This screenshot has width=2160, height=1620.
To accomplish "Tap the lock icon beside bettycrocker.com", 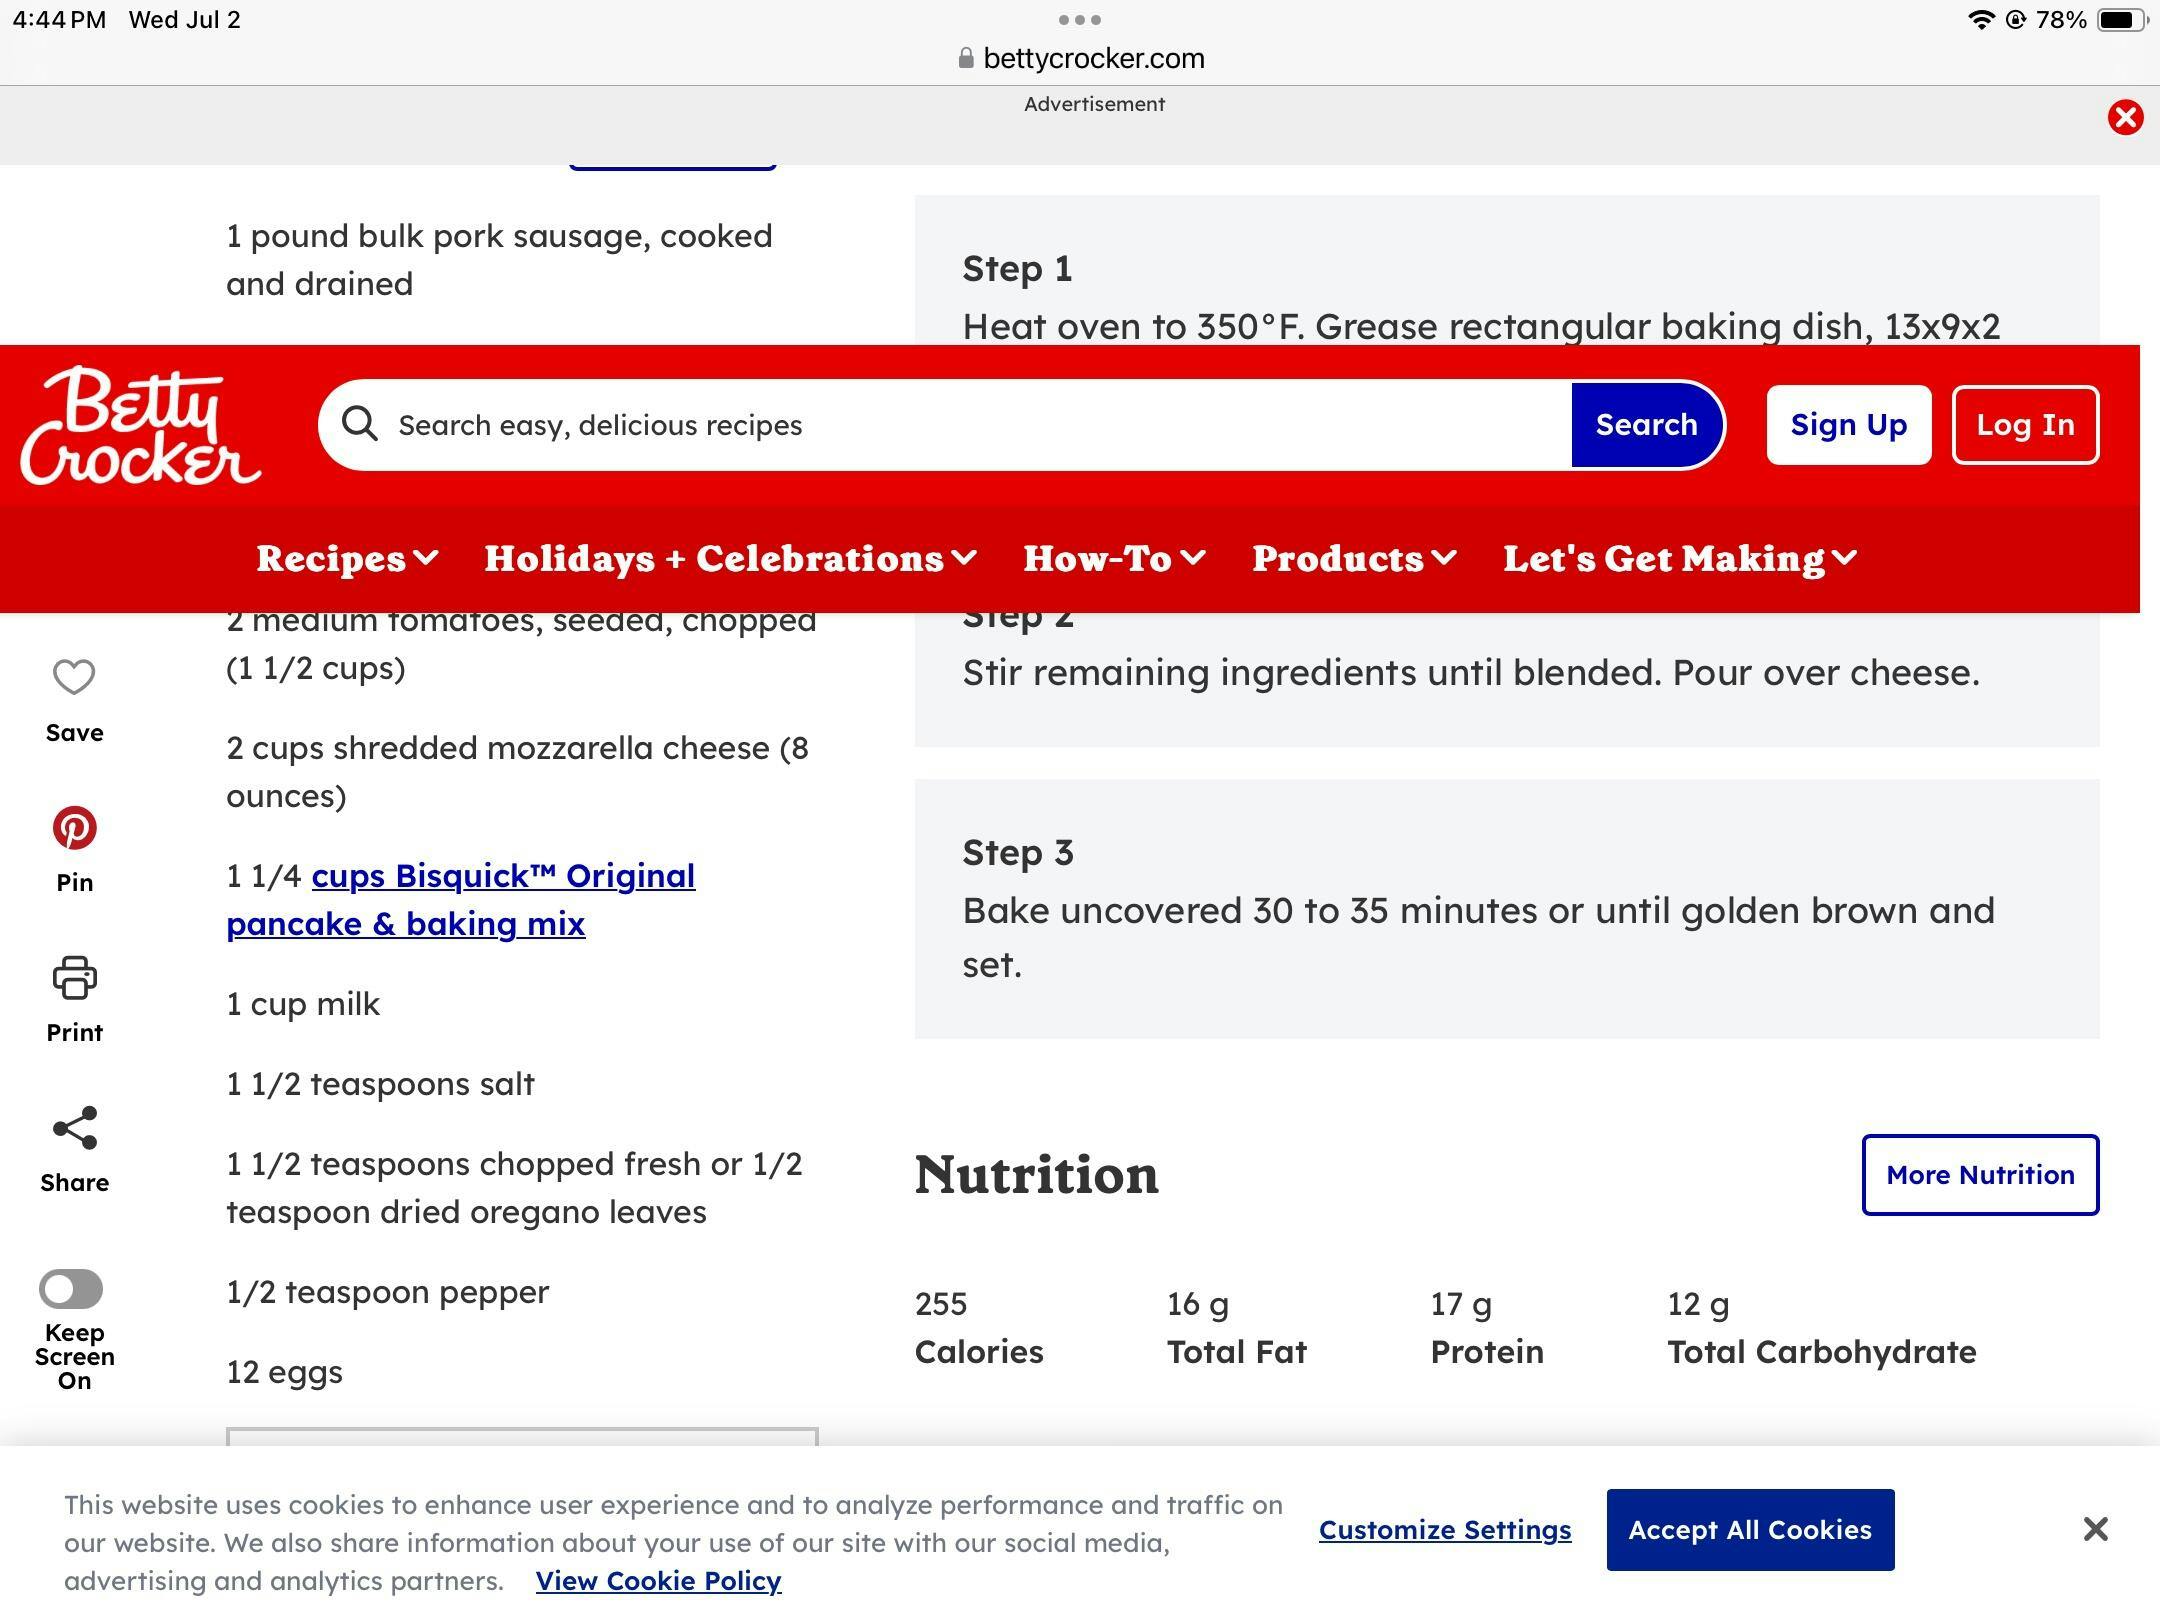I will [x=965, y=58].
